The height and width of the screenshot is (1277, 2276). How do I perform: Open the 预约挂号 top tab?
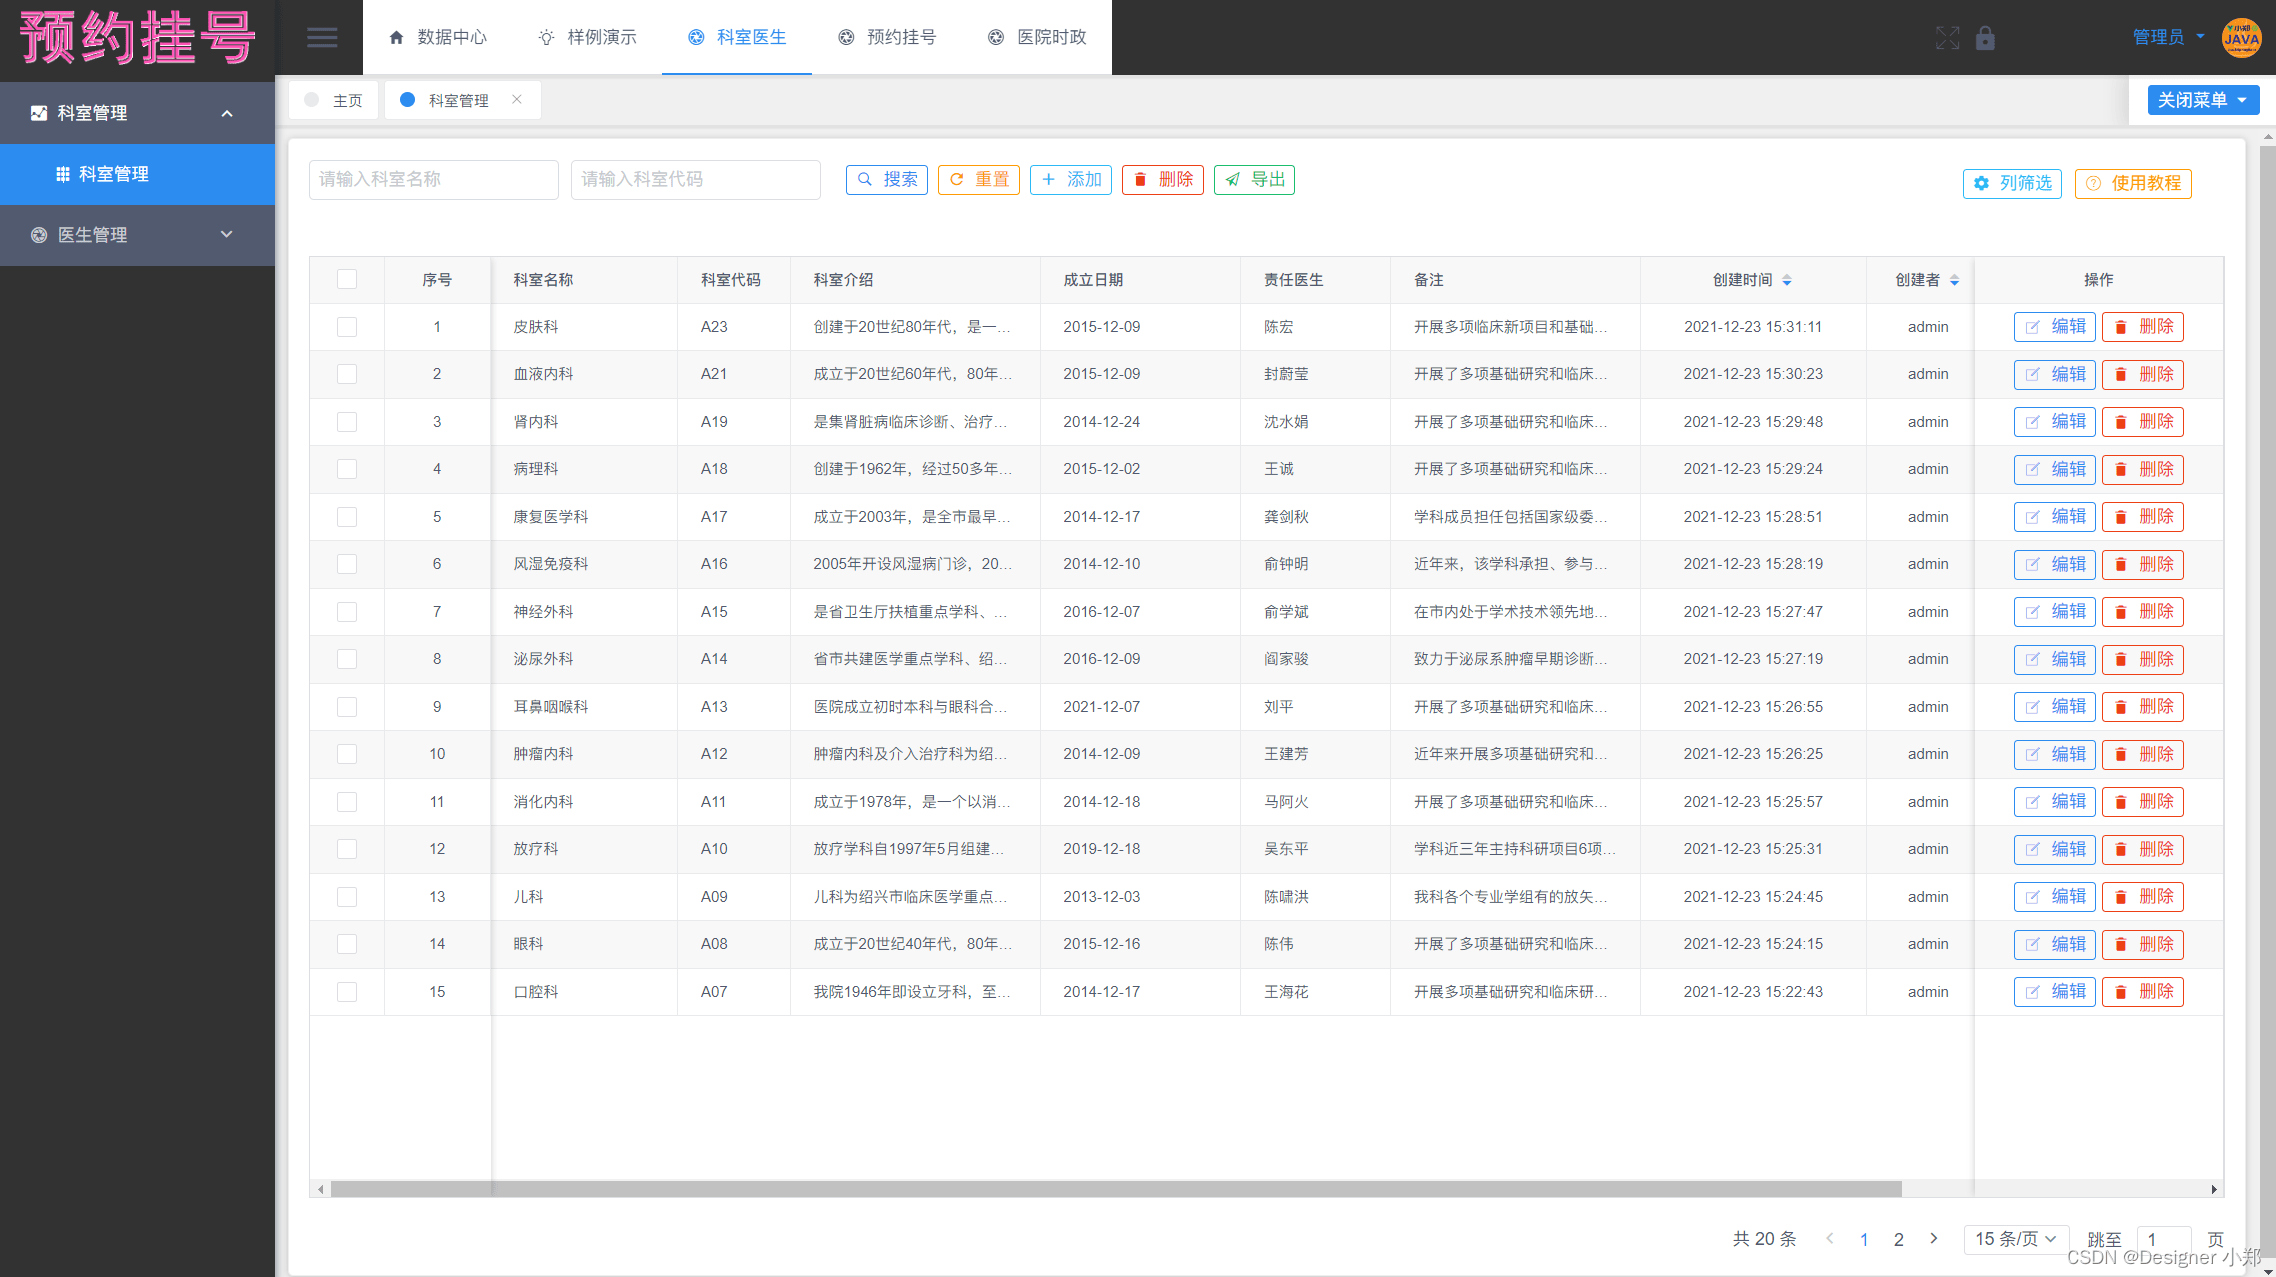(x=887, y=37)
